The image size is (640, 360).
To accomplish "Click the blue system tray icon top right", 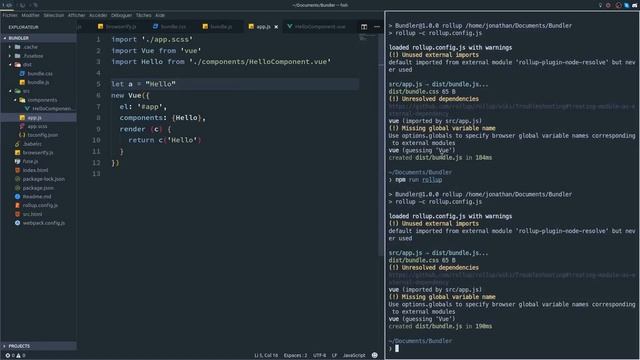I will click(627, 5).
